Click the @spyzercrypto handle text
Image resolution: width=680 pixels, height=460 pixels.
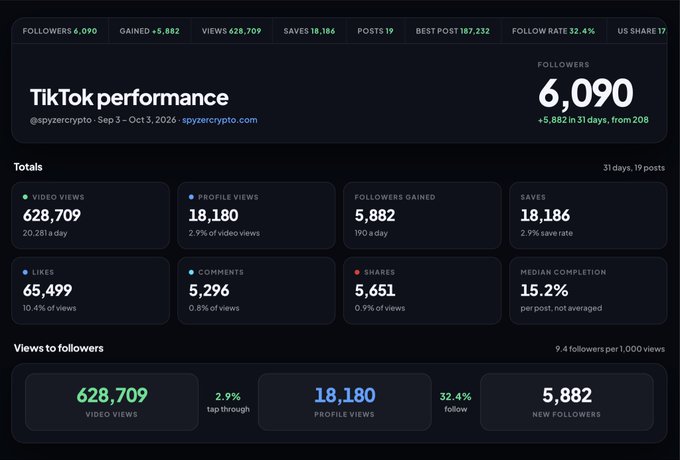click(x=61, y=120)
